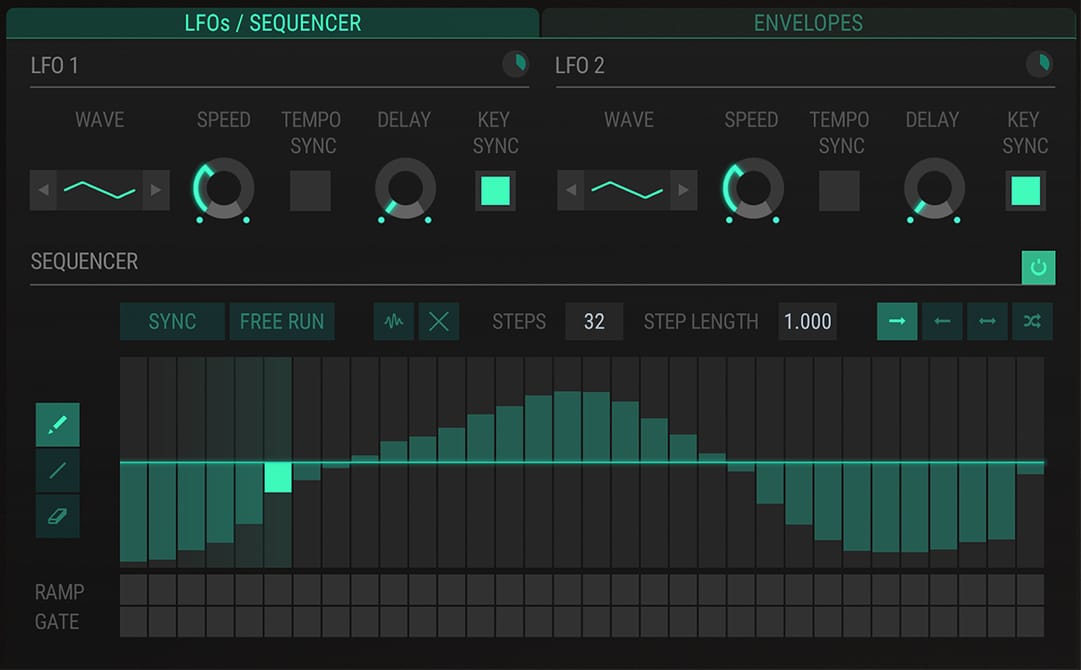Toggle the sequencer power button
This screenshot has width=1081, height=670.
[1038, 267]
